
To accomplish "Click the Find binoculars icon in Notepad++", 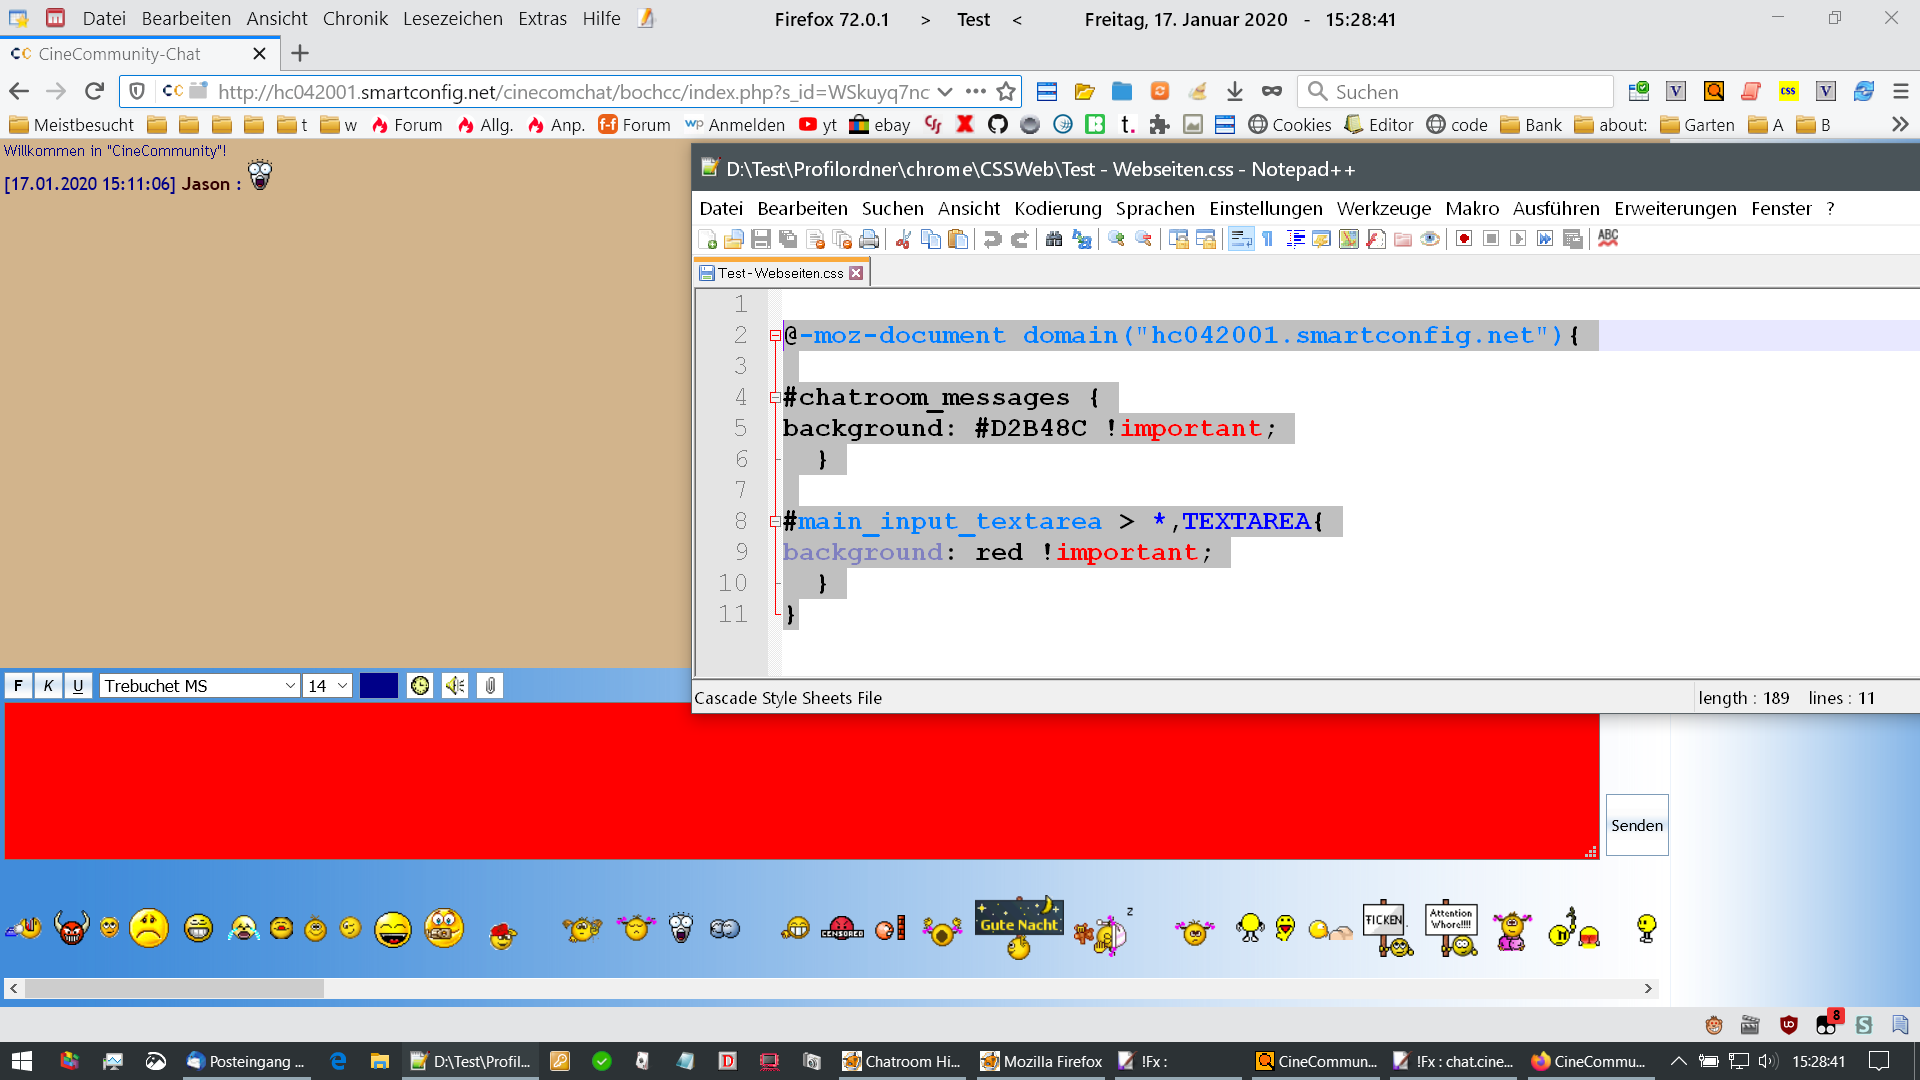I will click(1054, 239).
